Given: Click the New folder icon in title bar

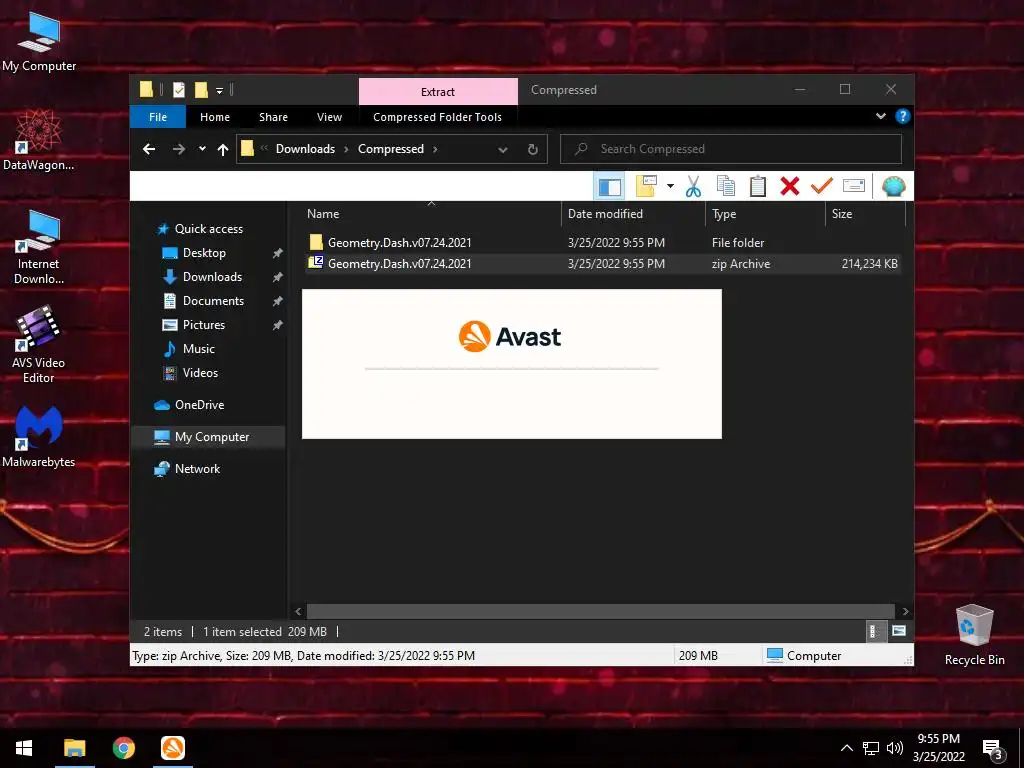Looking at the screenshot, I should click(201, 90).
